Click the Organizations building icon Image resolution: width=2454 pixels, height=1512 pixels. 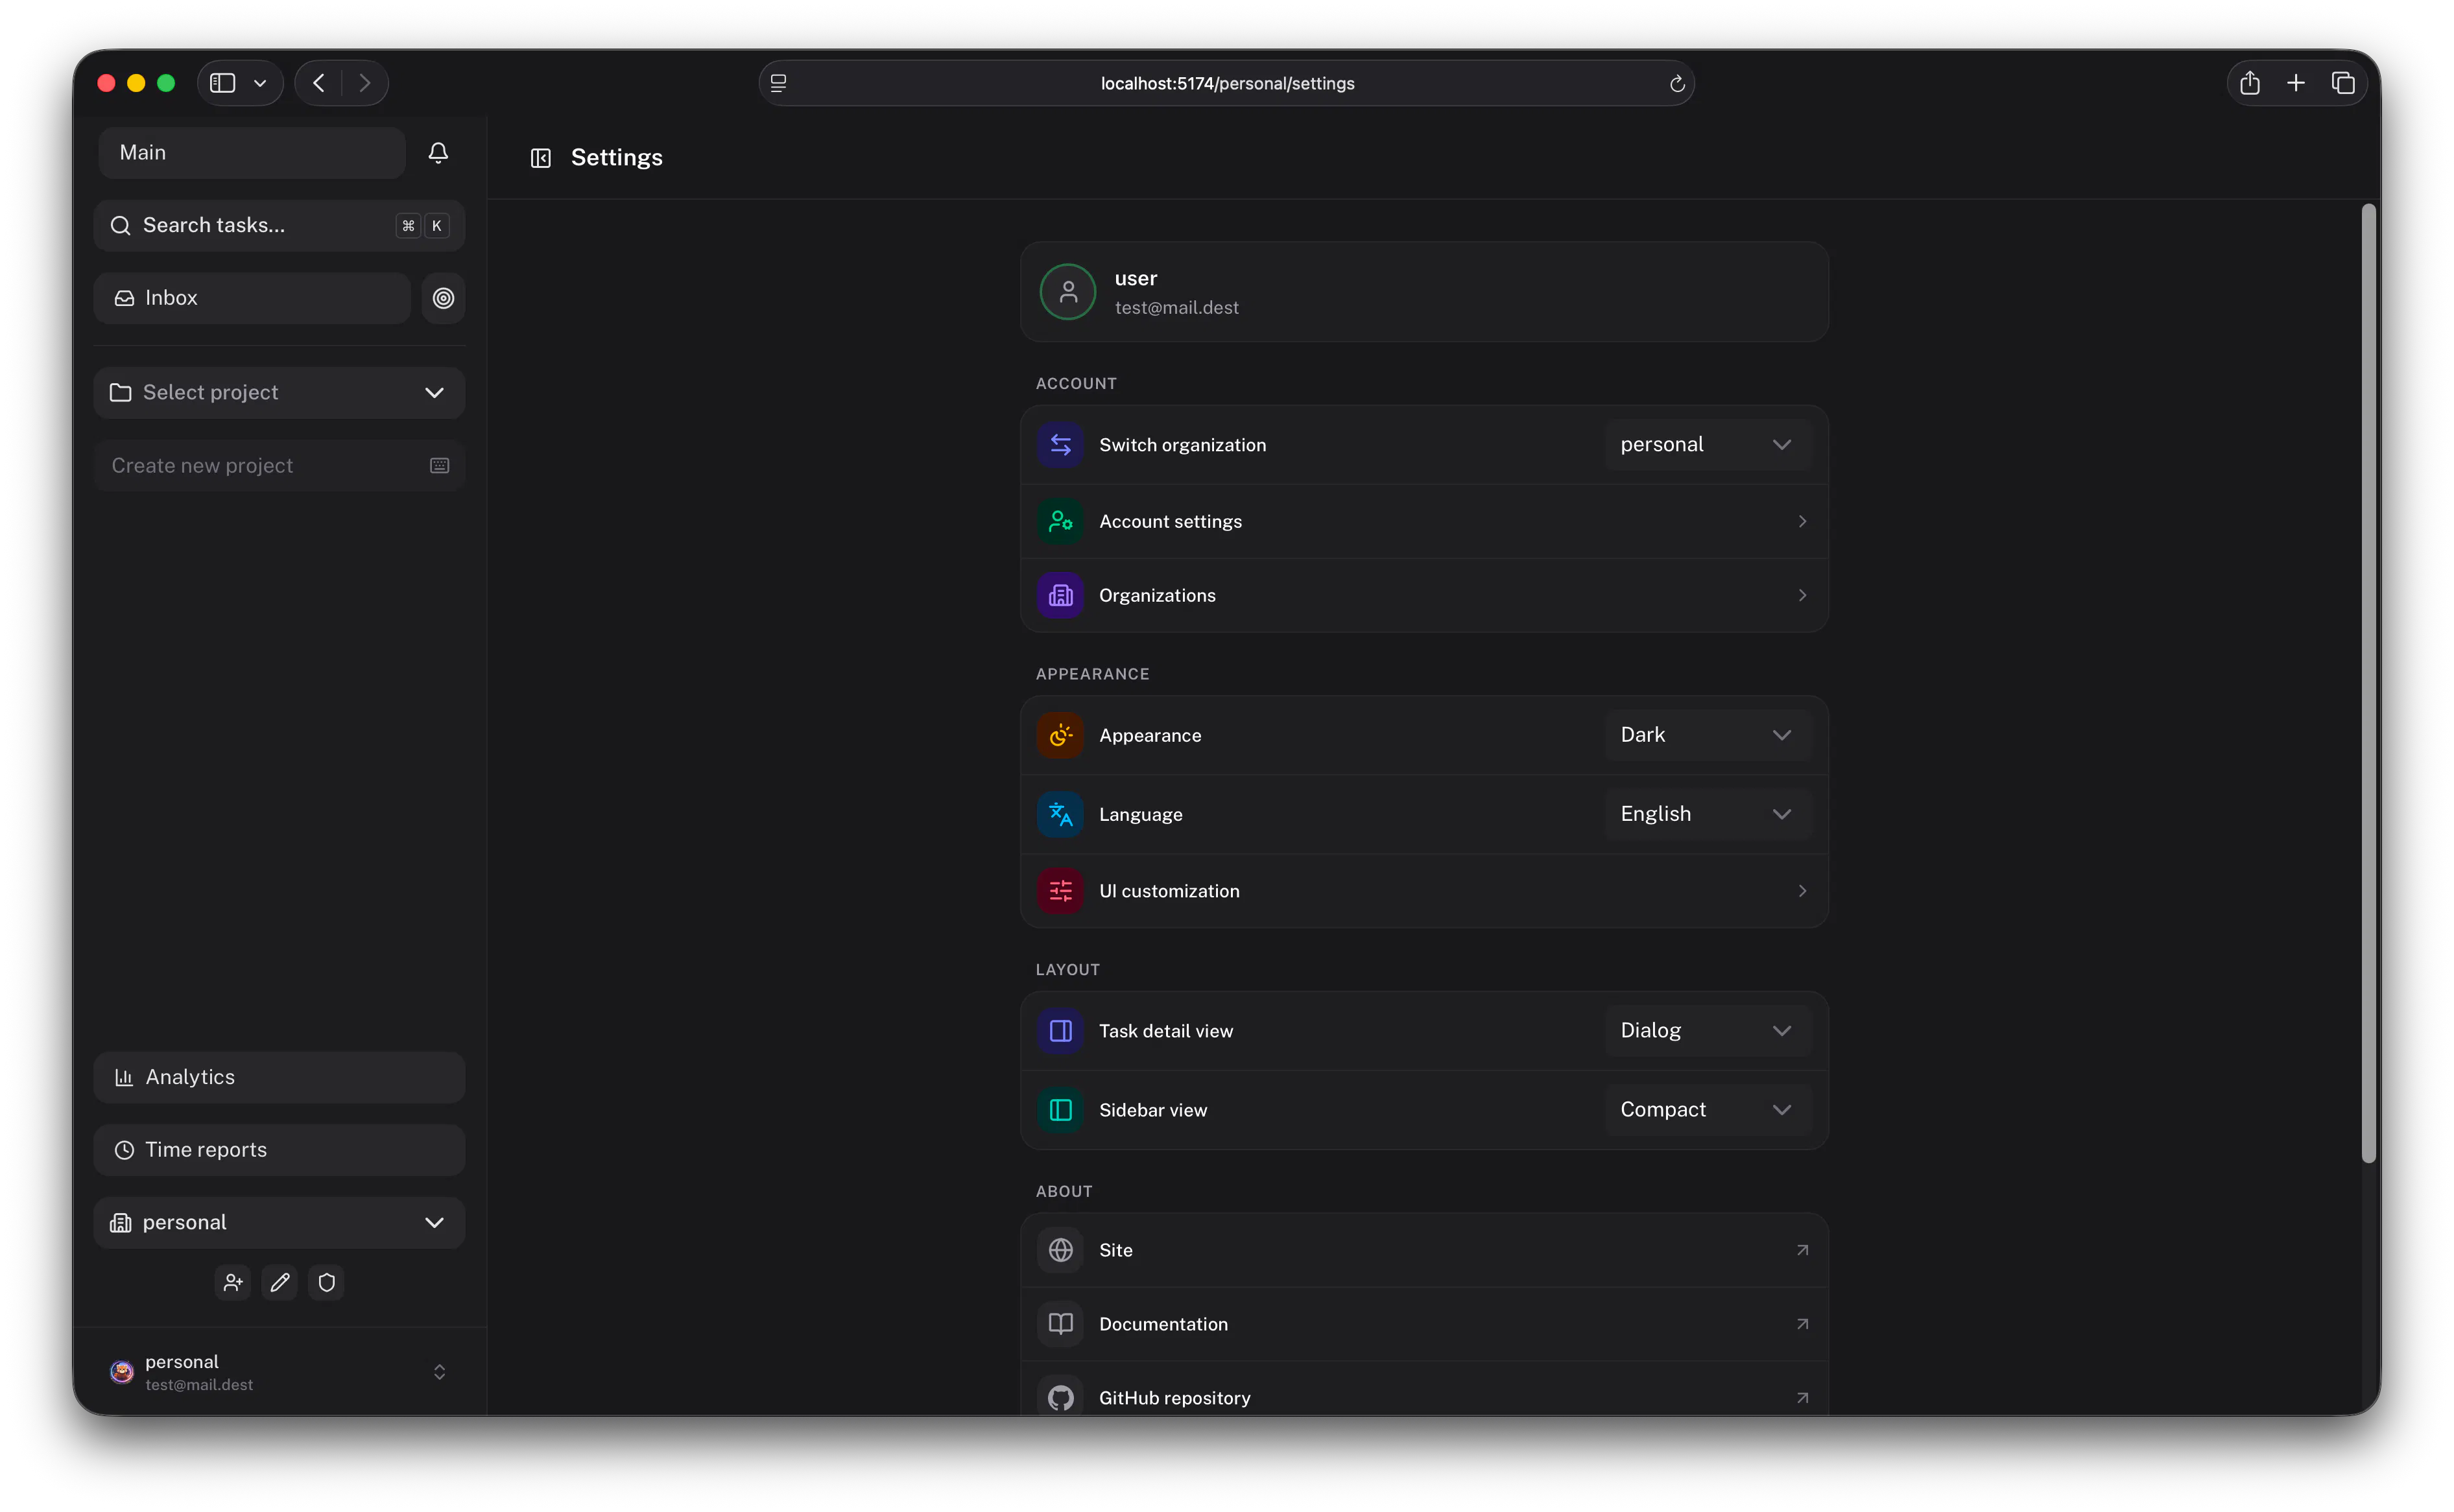(x=1061, y=596)
